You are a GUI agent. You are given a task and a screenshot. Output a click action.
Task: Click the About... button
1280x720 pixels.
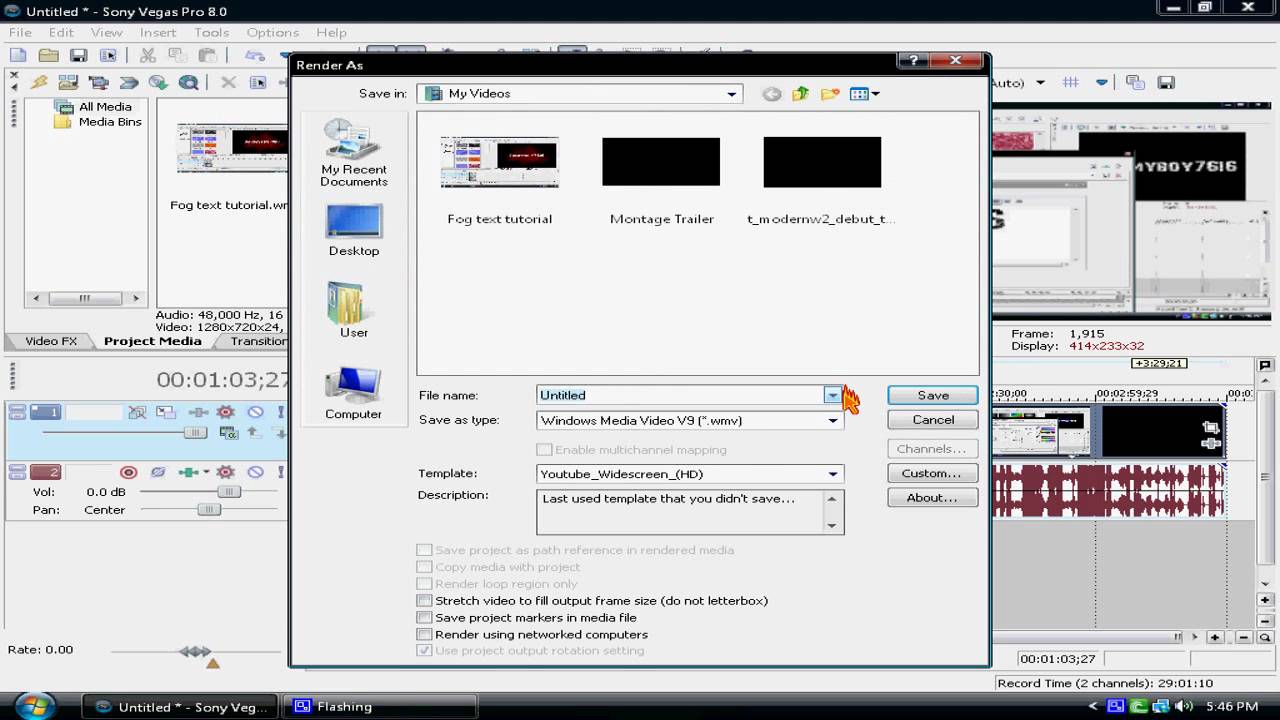(x=932, y=497)
